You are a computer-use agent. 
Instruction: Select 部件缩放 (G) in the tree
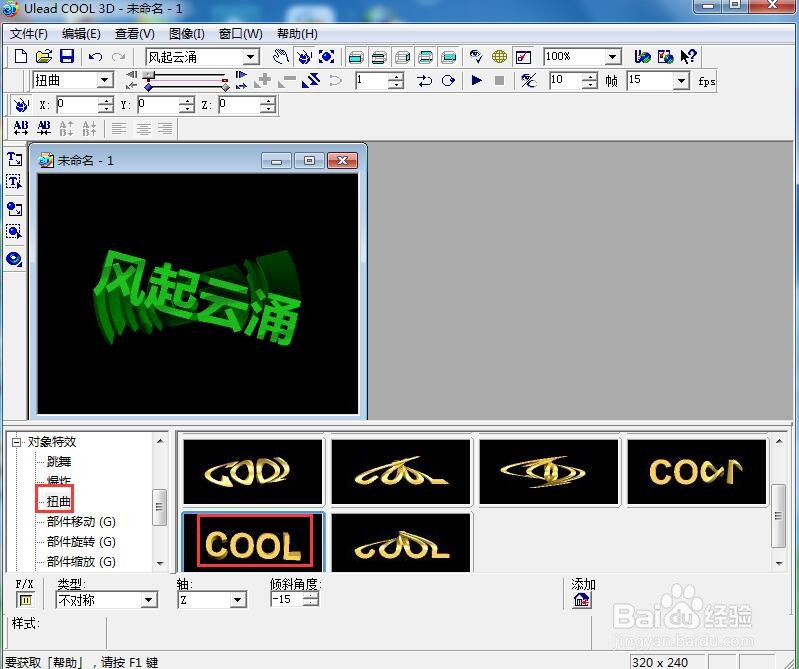tap(81, 561)
